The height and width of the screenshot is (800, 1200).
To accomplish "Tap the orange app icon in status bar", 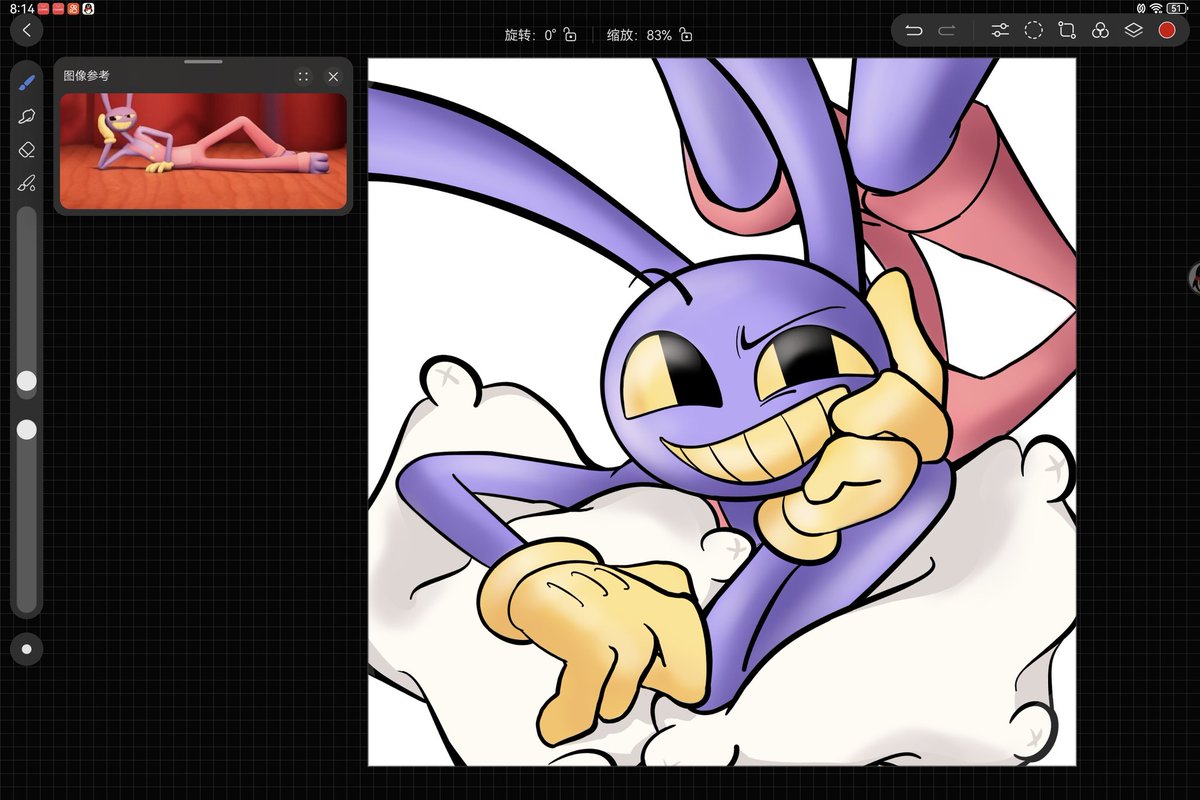I will tap(73, 8).
